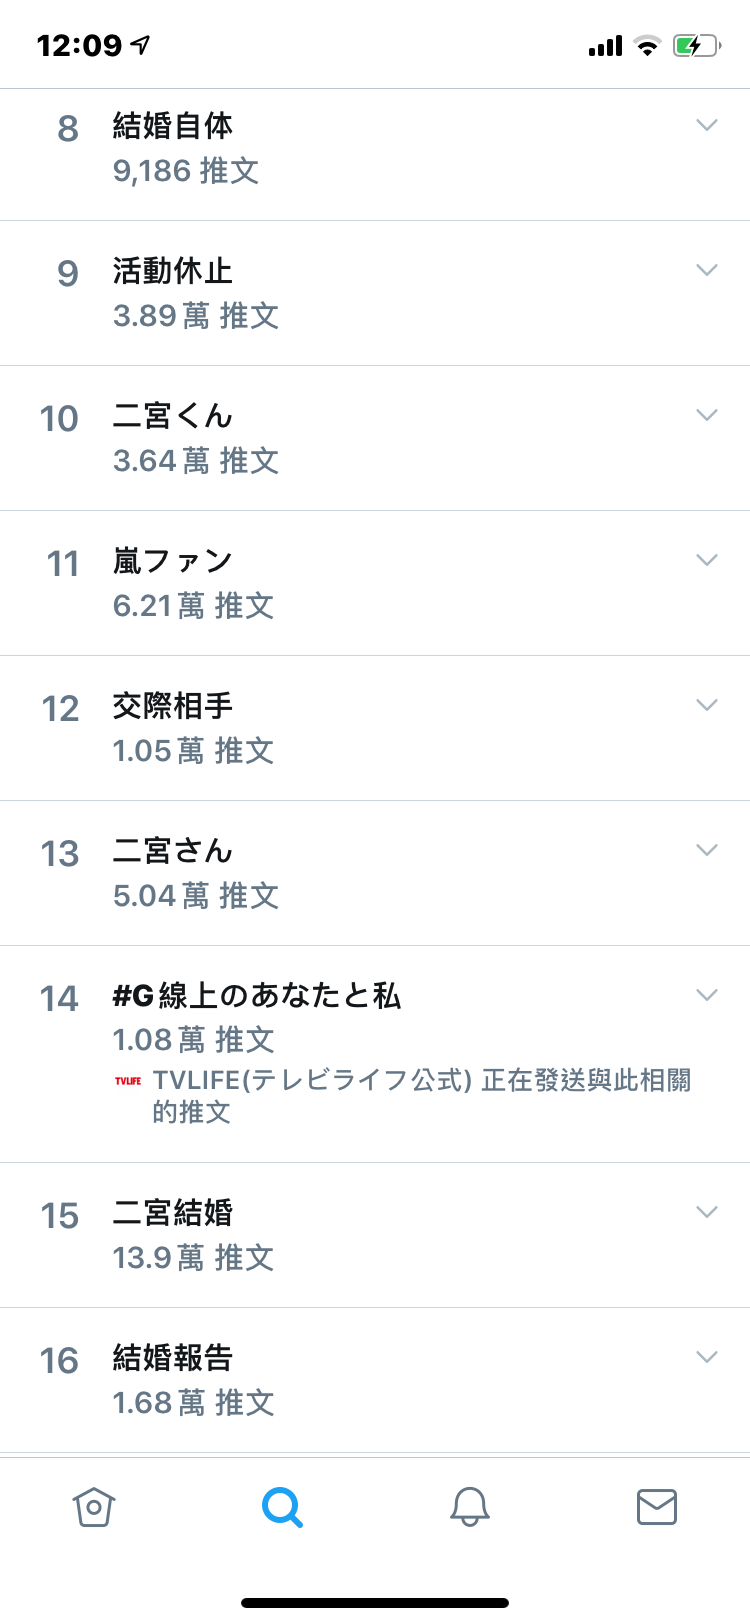This screenshot has height=1624, width=750.
Task: Tap the TVLIFE logo icon
Action: pos(128,1081)
